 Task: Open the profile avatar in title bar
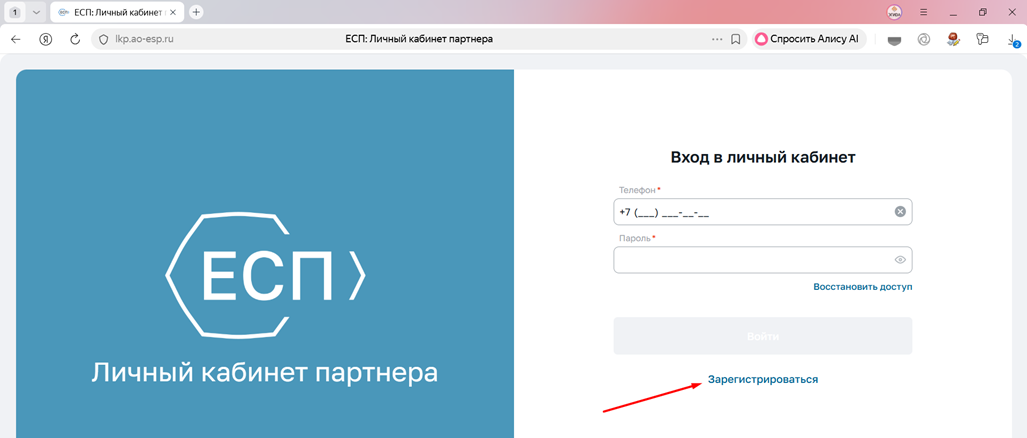894,12
